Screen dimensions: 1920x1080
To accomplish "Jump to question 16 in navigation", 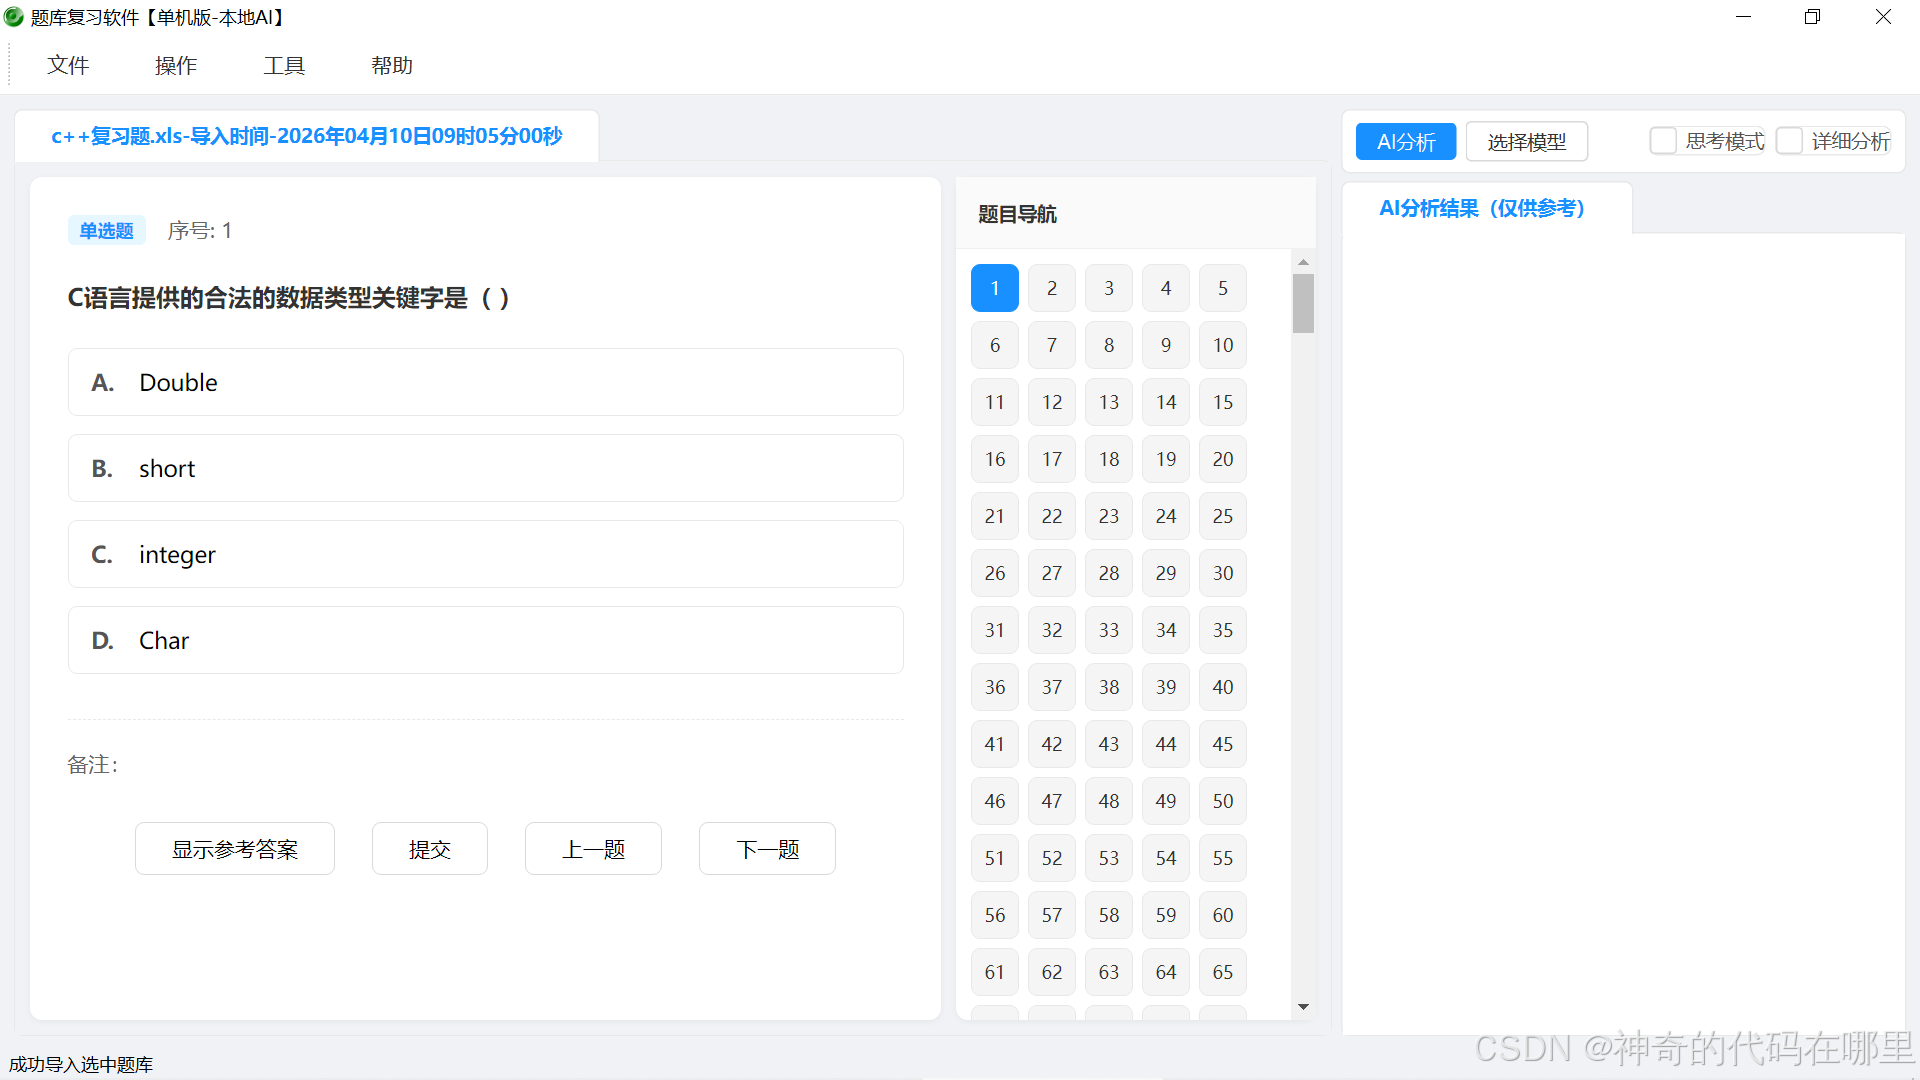I will pos(995,459).
